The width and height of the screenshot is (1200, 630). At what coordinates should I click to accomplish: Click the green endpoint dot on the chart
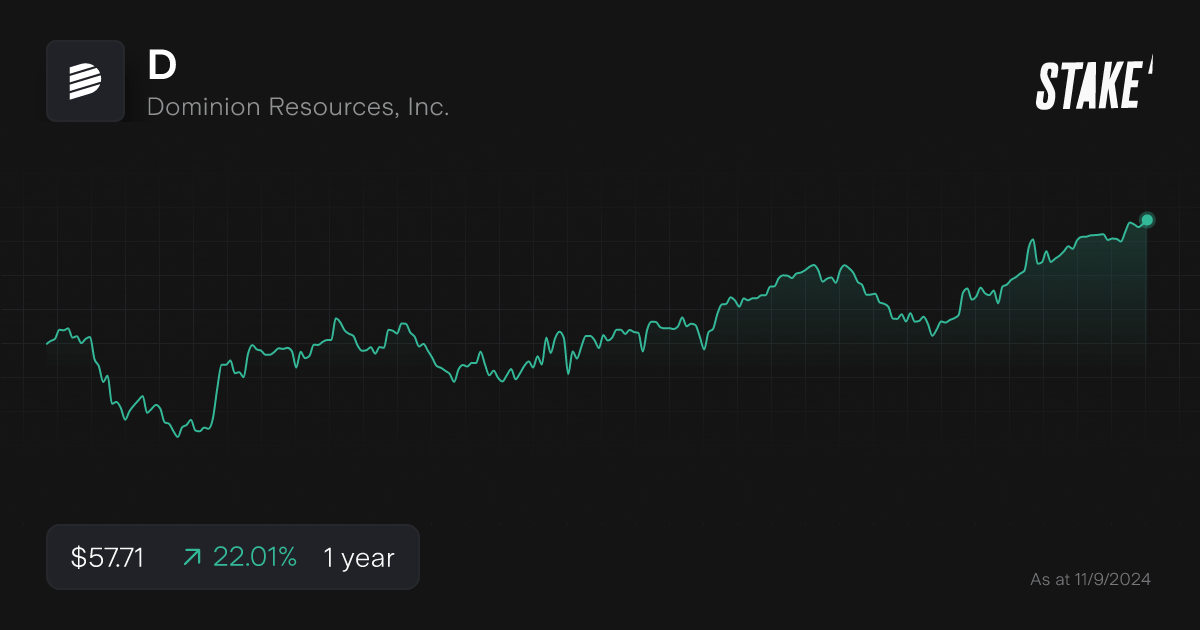coord(1146,219)
